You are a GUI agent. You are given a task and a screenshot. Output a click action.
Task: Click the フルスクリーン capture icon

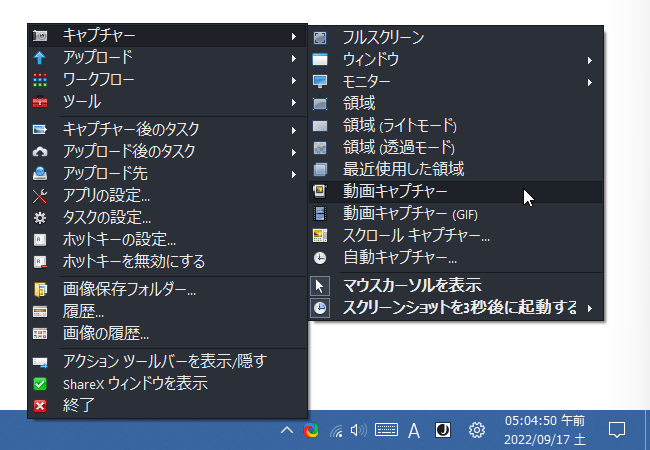[320, 38]
